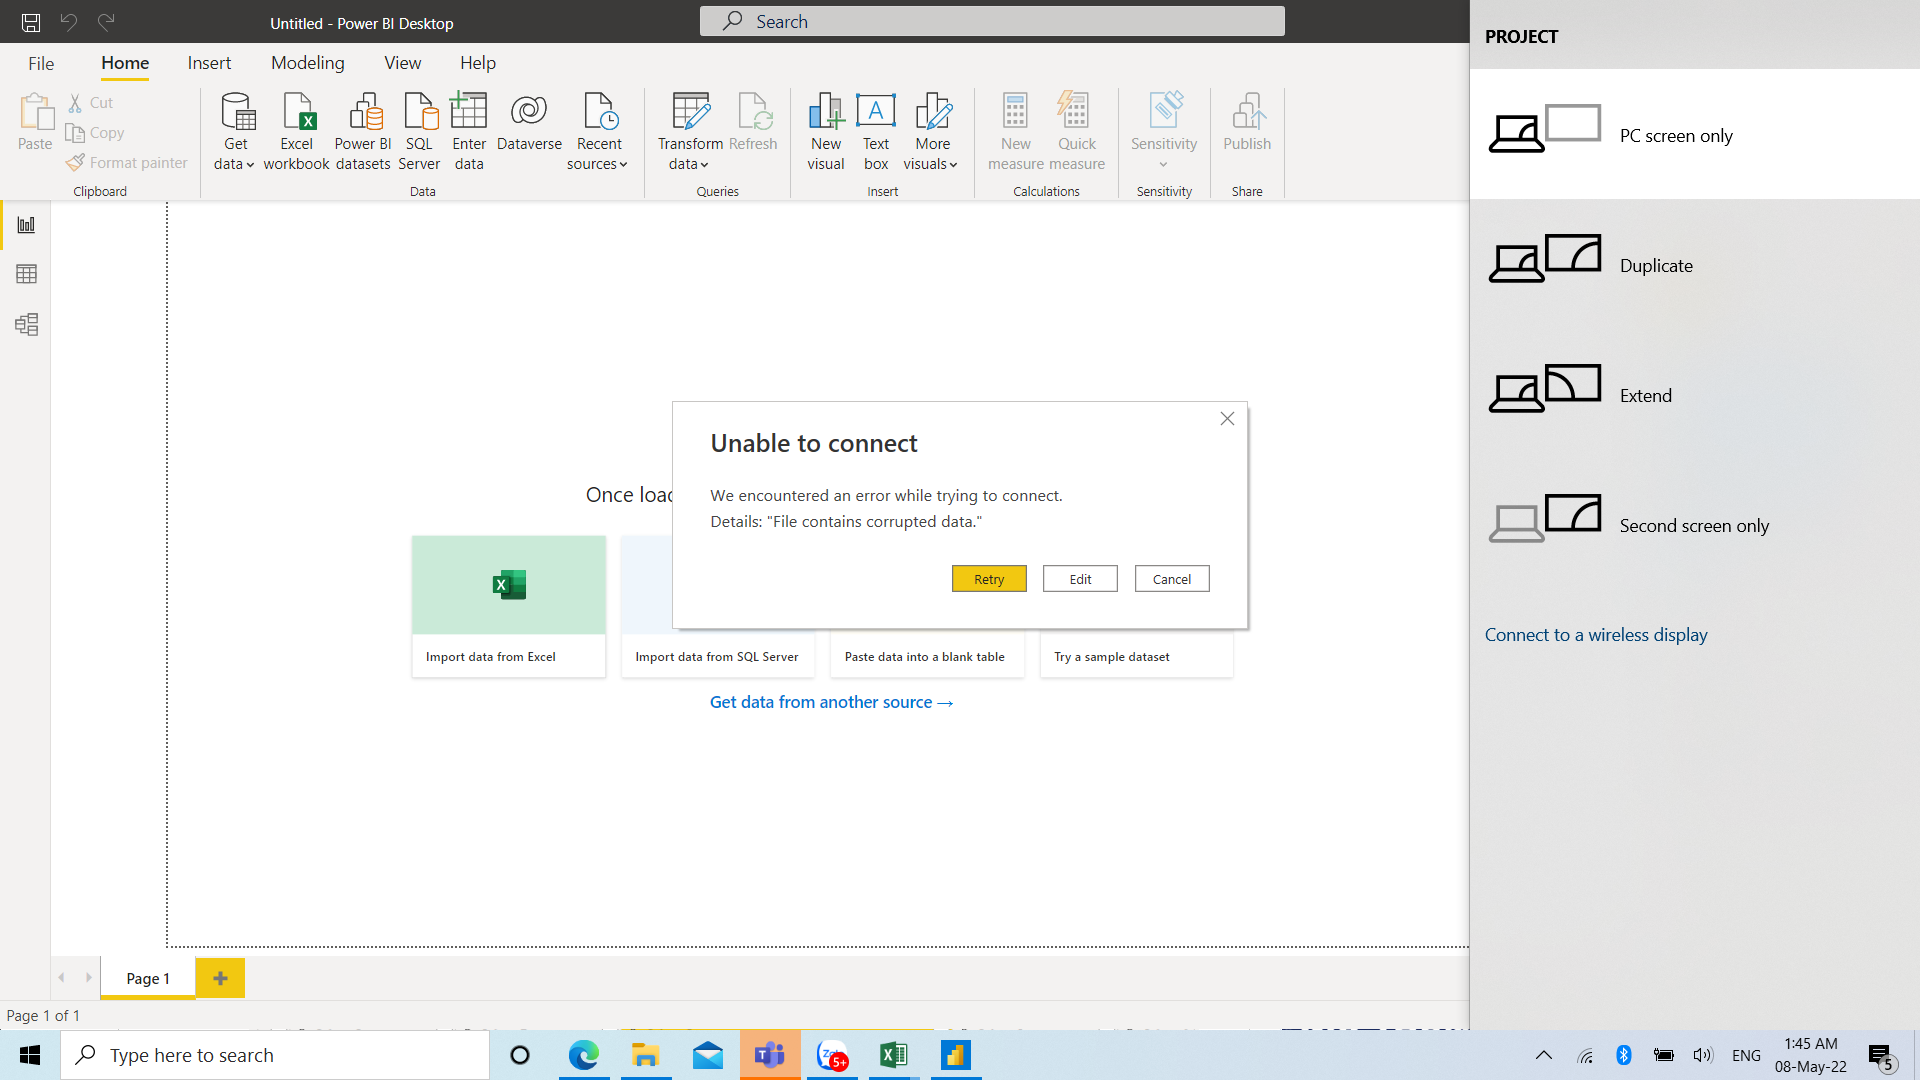Select Extend projection mode
The width and height of the screenshot is (1920, 1080).
pyautogui.click(x=1695, y=395)
